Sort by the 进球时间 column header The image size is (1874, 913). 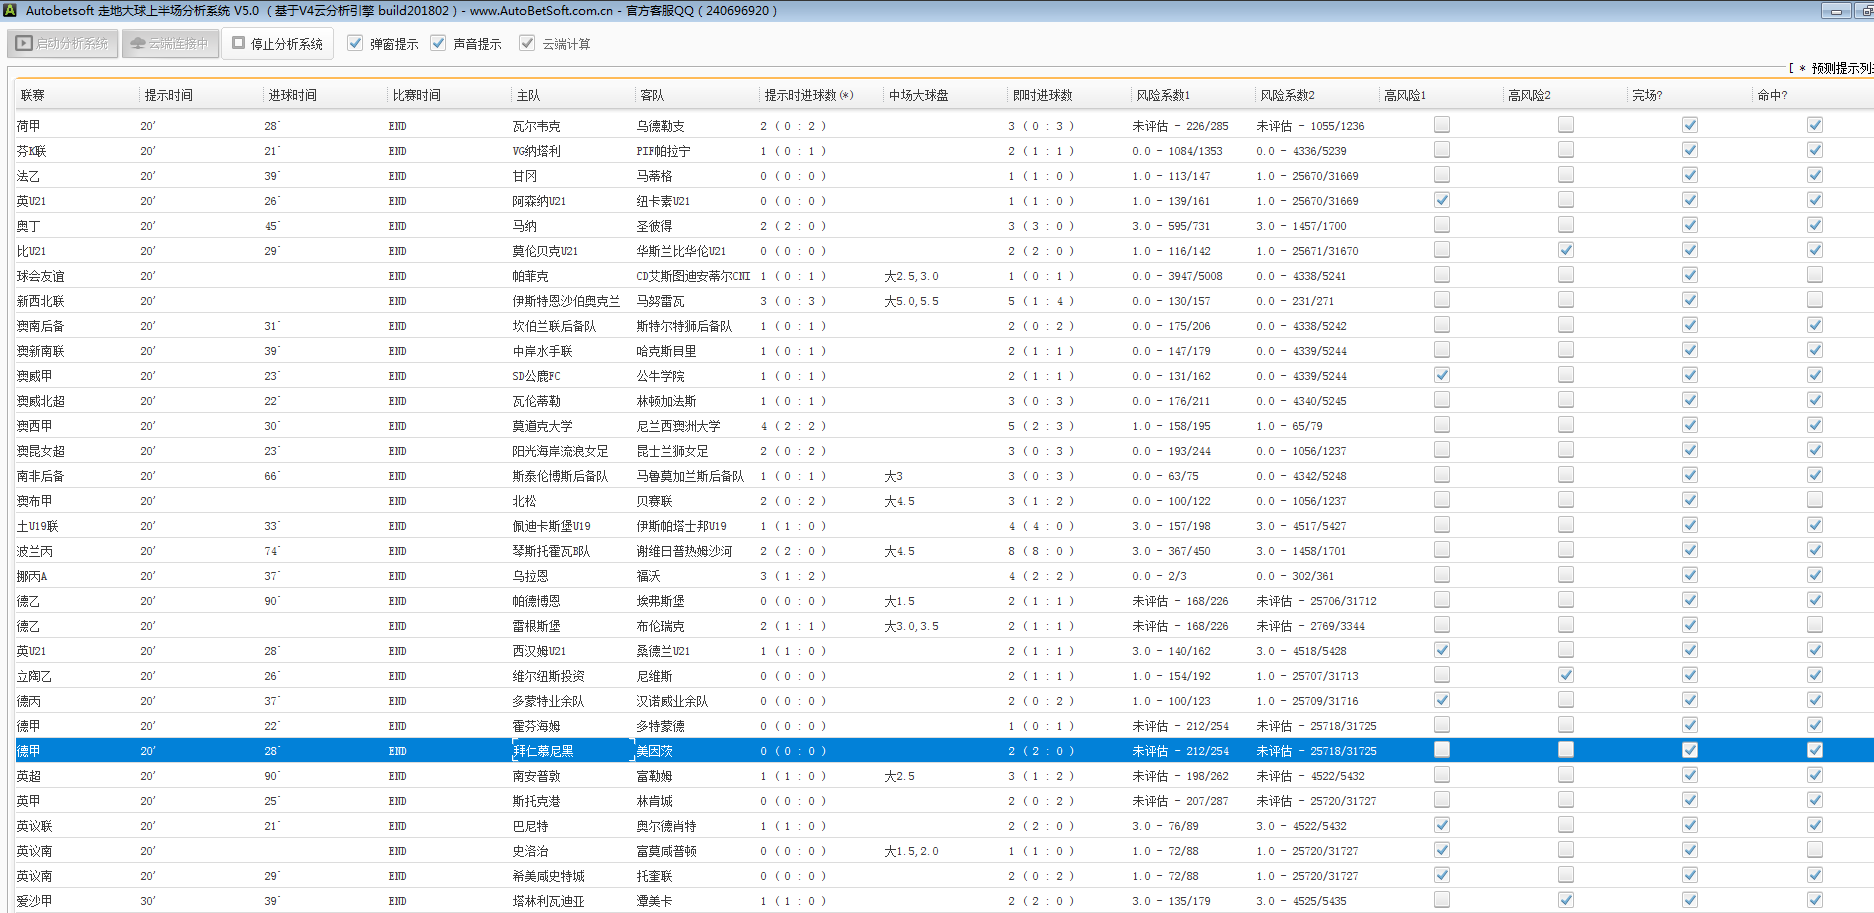tap(292, 95)
